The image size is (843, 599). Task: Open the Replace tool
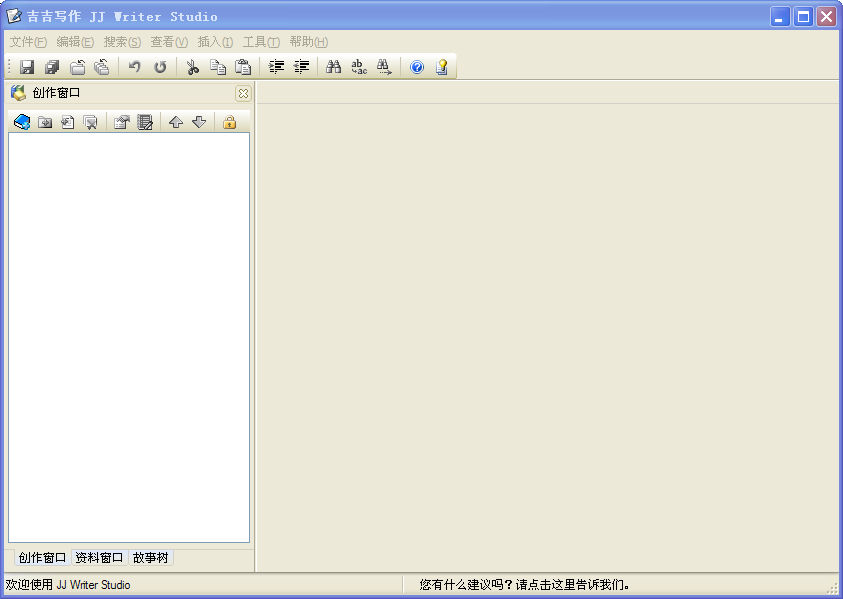coord(358,66)
